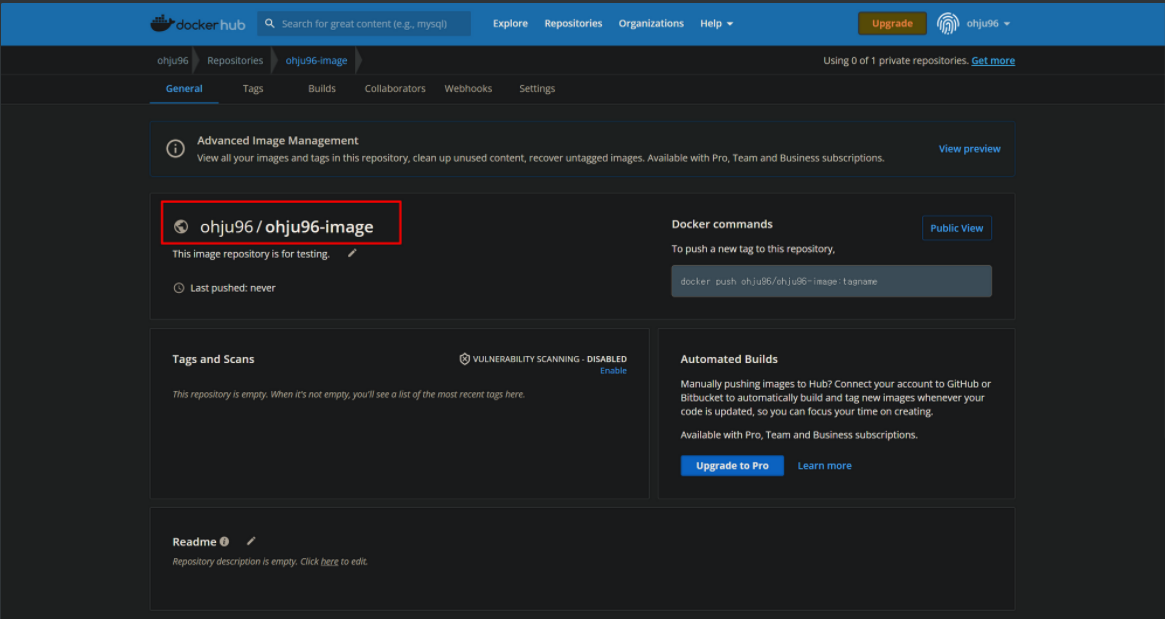
Task: Switch to the General tab
Action: pos(184,88)
